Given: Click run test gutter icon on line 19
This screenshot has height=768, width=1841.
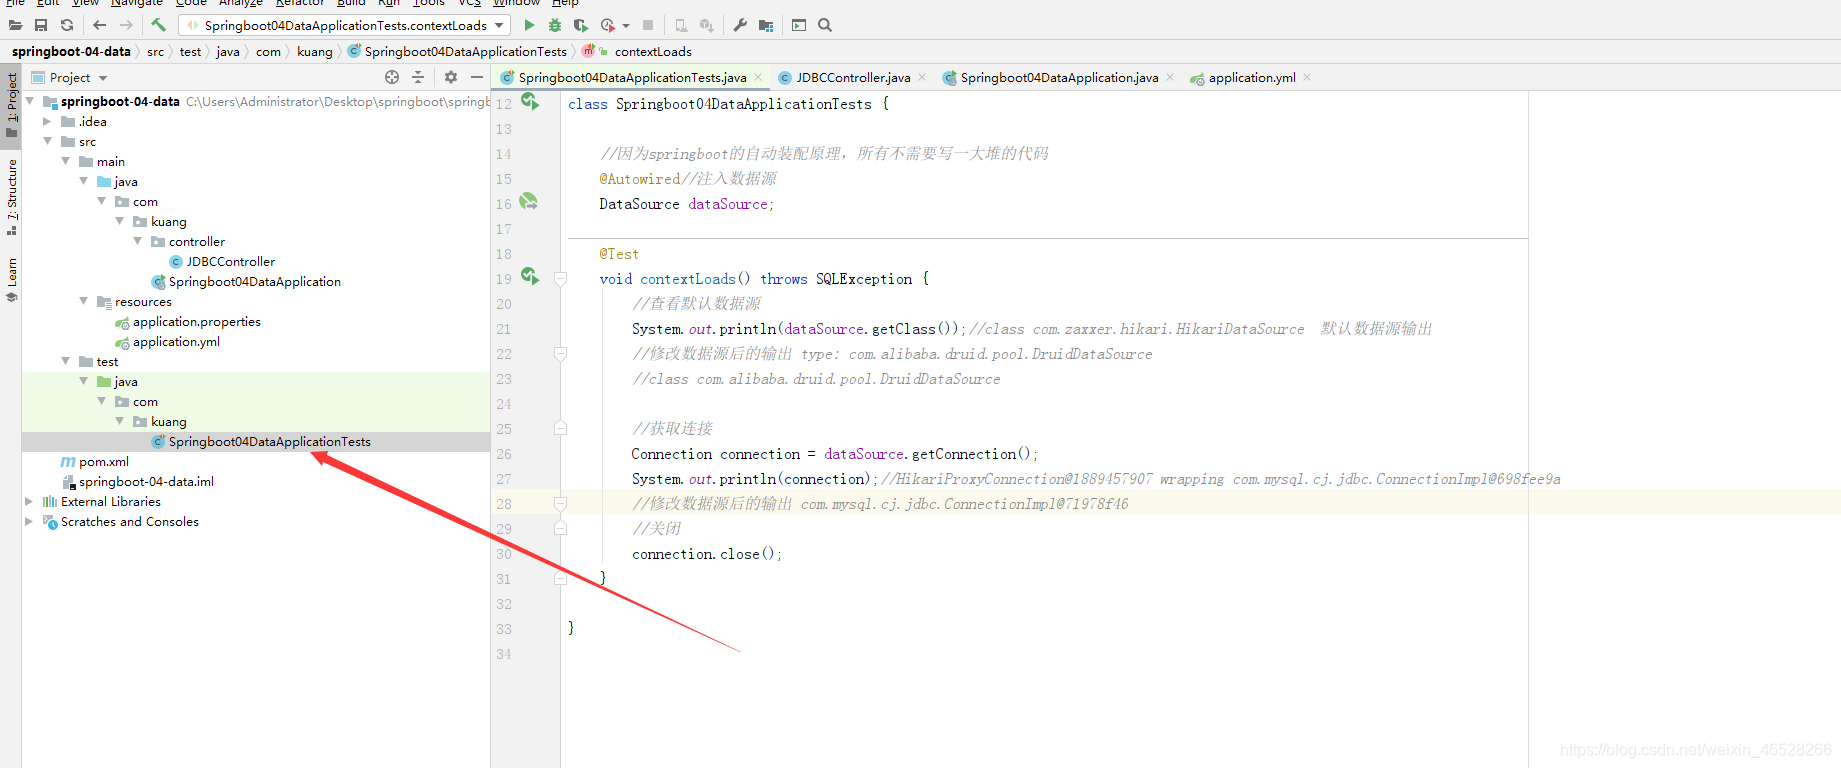Looking at the screenshot, I should coord(530,276).
